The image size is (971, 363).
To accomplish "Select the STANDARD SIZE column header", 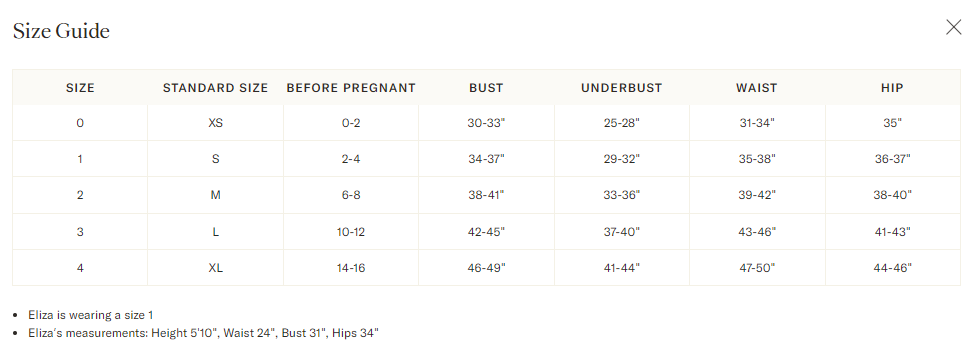I will coord(216,88).
